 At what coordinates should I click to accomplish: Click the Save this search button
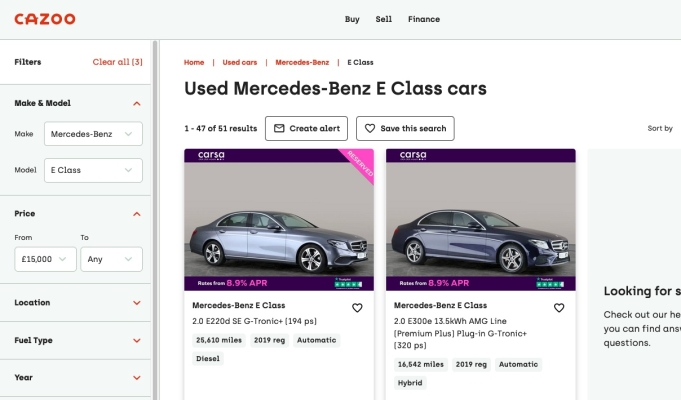tap(405, 129)
